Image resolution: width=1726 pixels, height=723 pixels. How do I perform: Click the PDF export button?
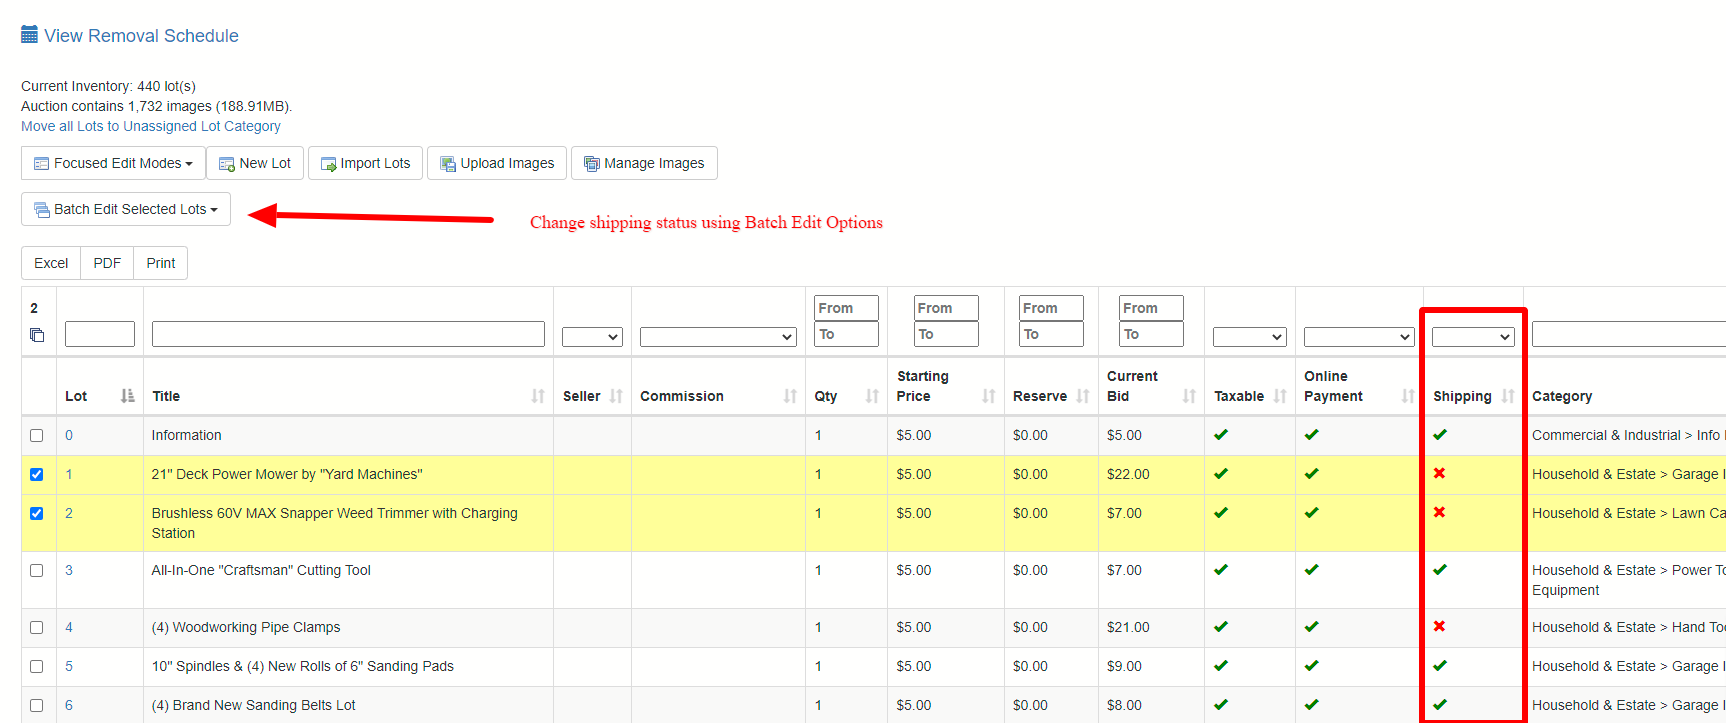pyautogui.click(x=107, y=263)
